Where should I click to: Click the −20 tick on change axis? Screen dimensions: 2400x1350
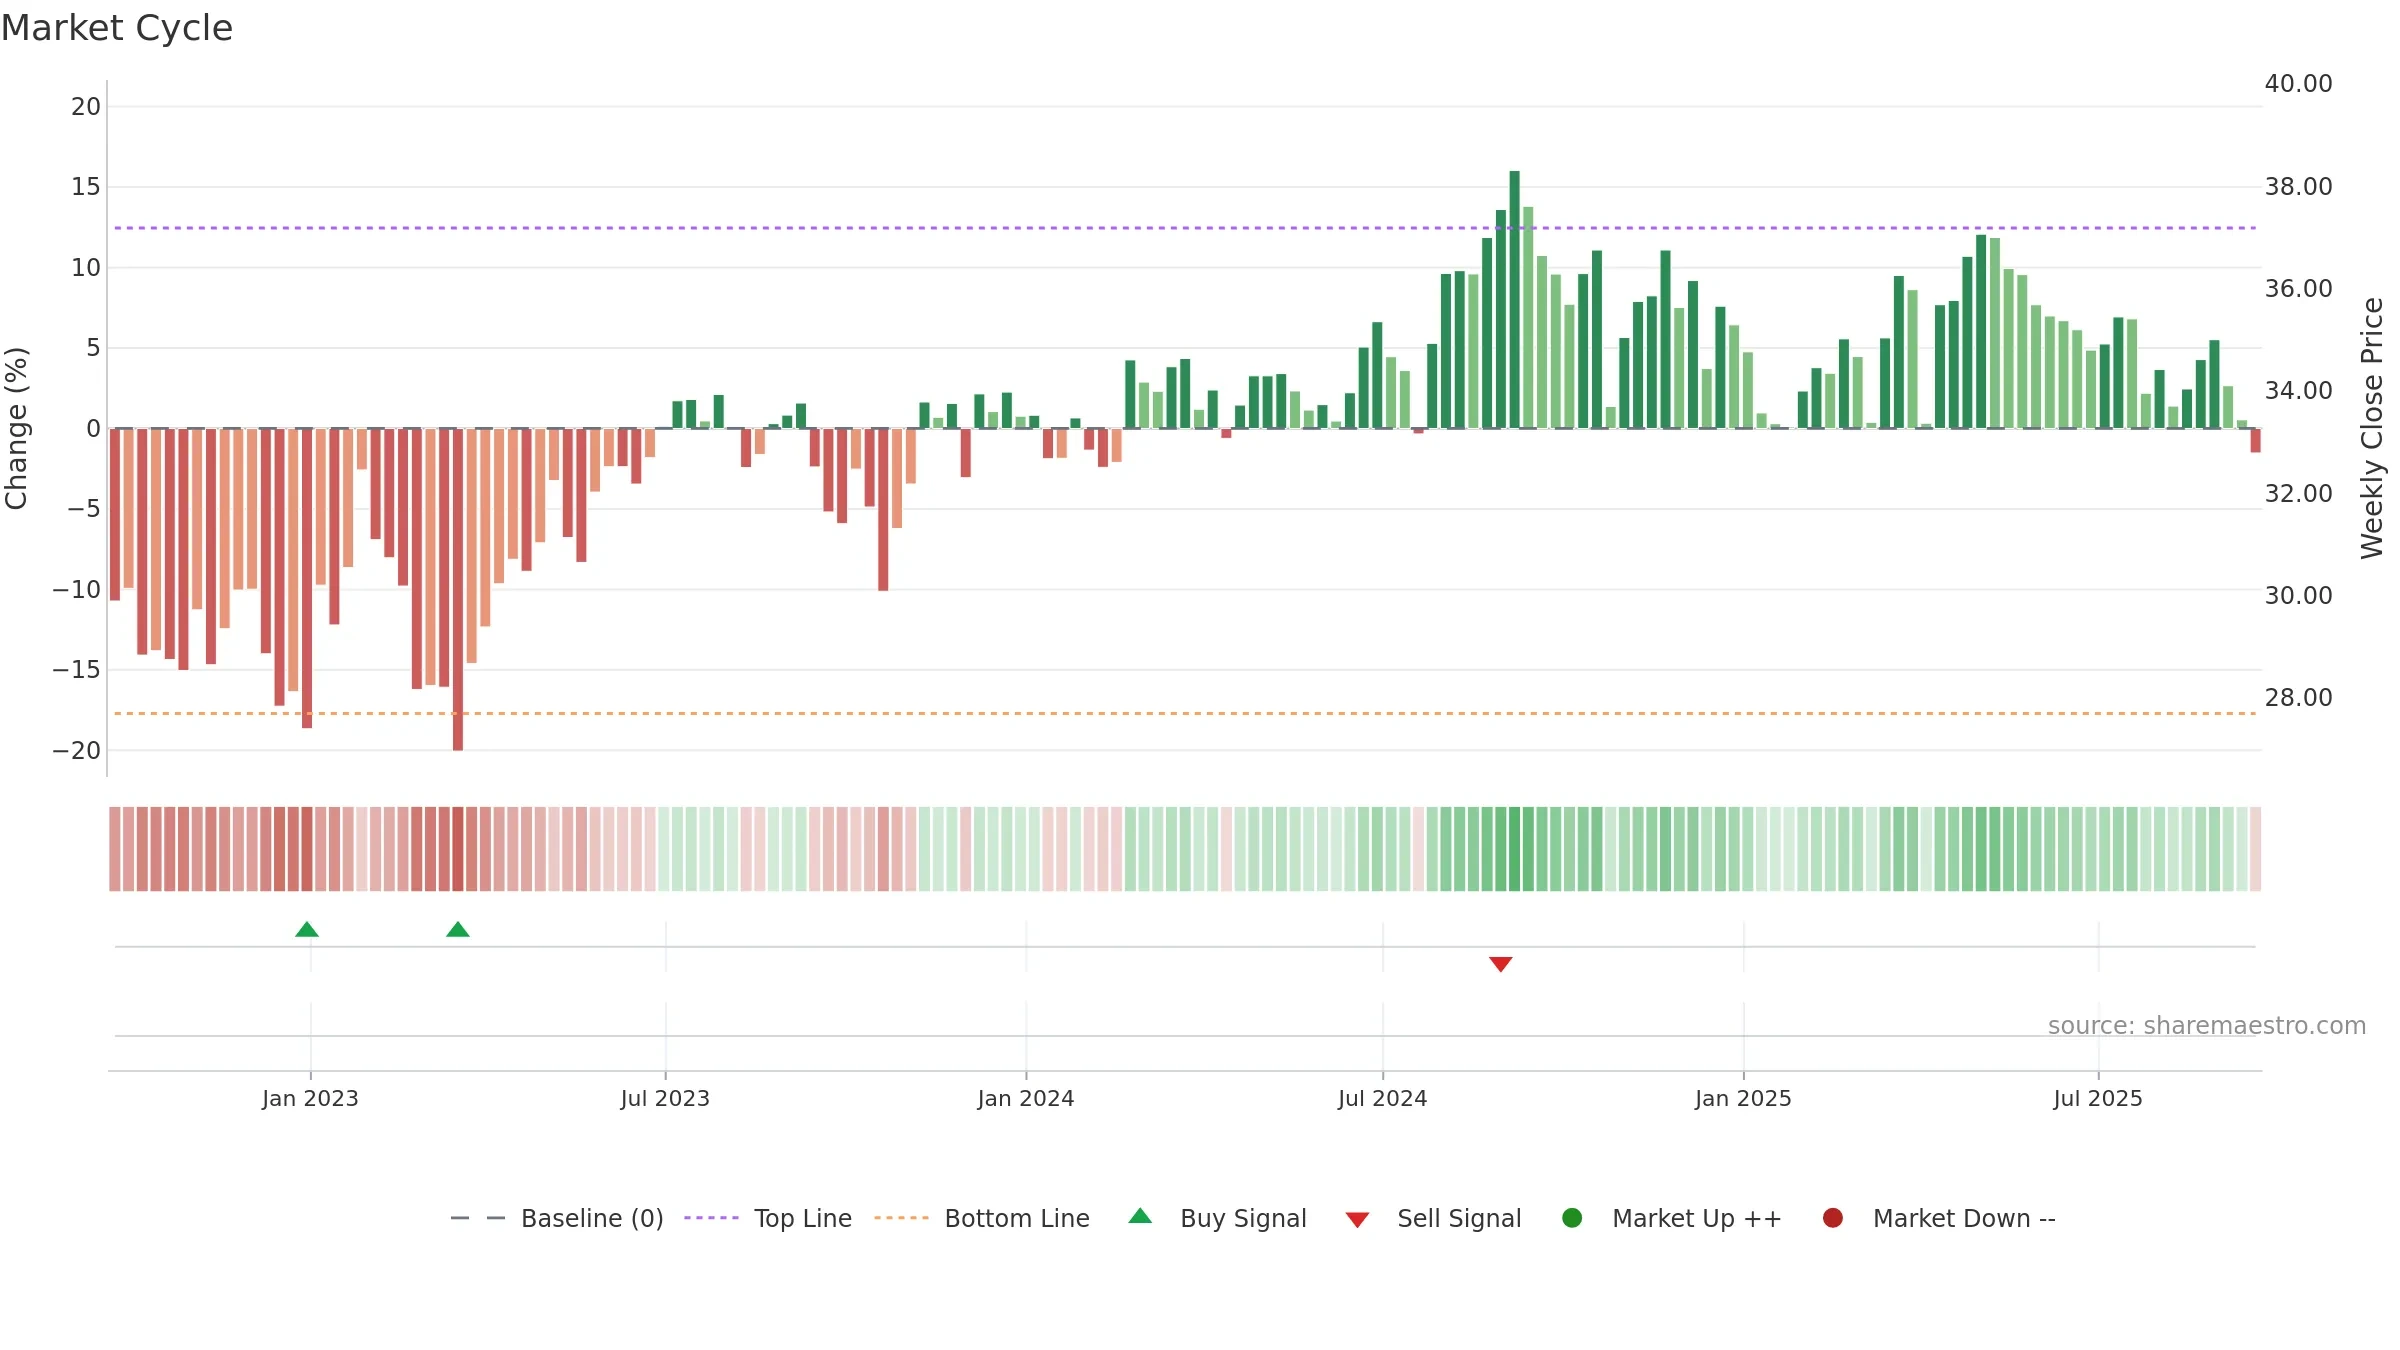coord(77,751)
